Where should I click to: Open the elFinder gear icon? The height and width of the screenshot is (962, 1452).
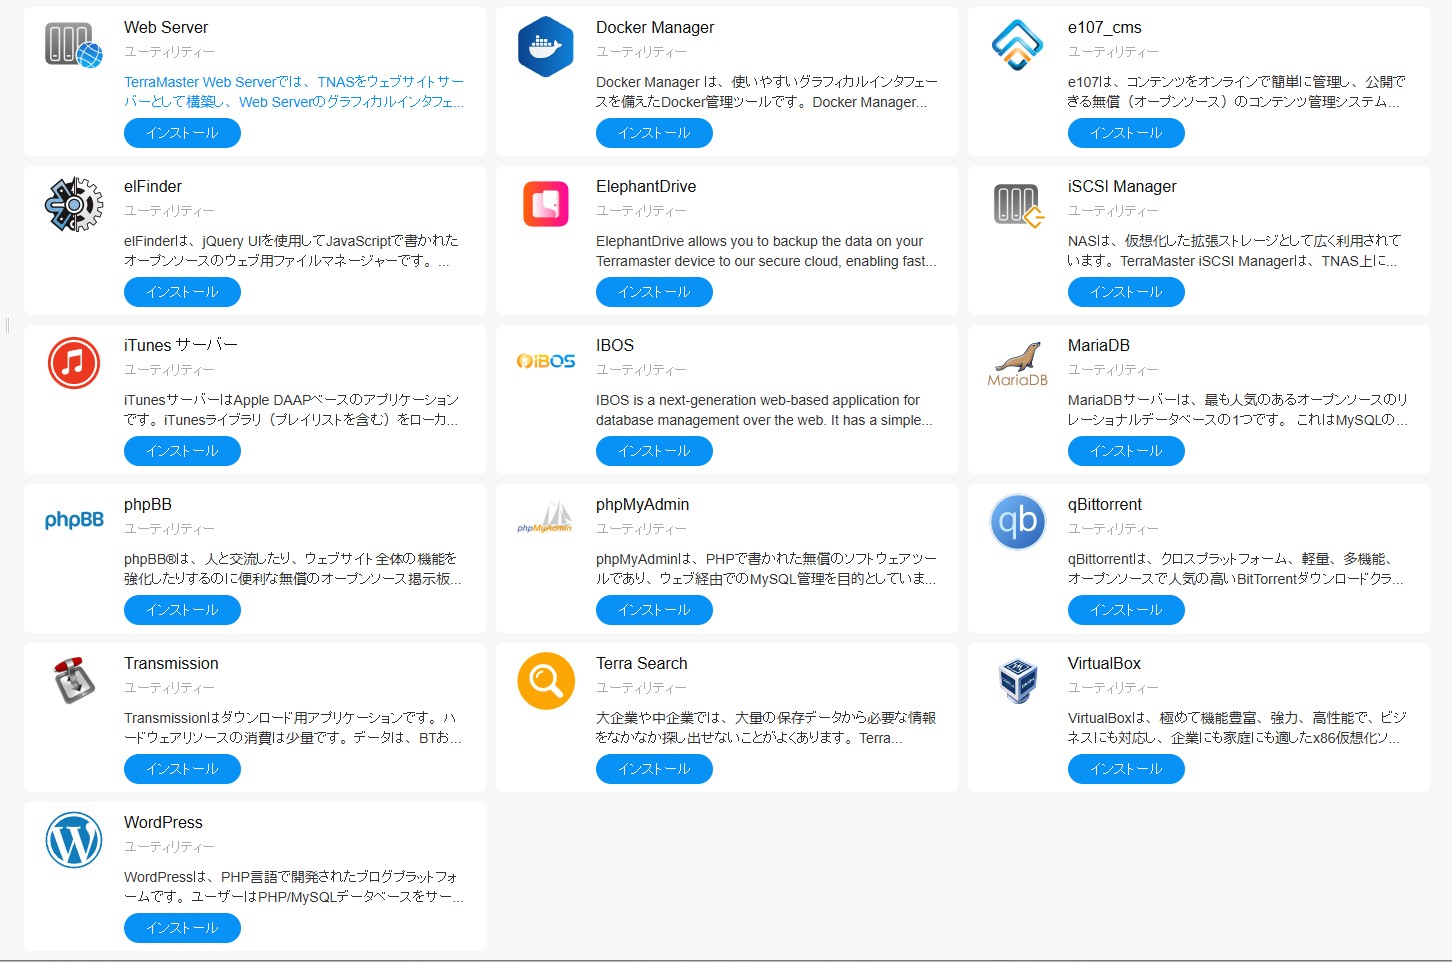pos(73,204)
